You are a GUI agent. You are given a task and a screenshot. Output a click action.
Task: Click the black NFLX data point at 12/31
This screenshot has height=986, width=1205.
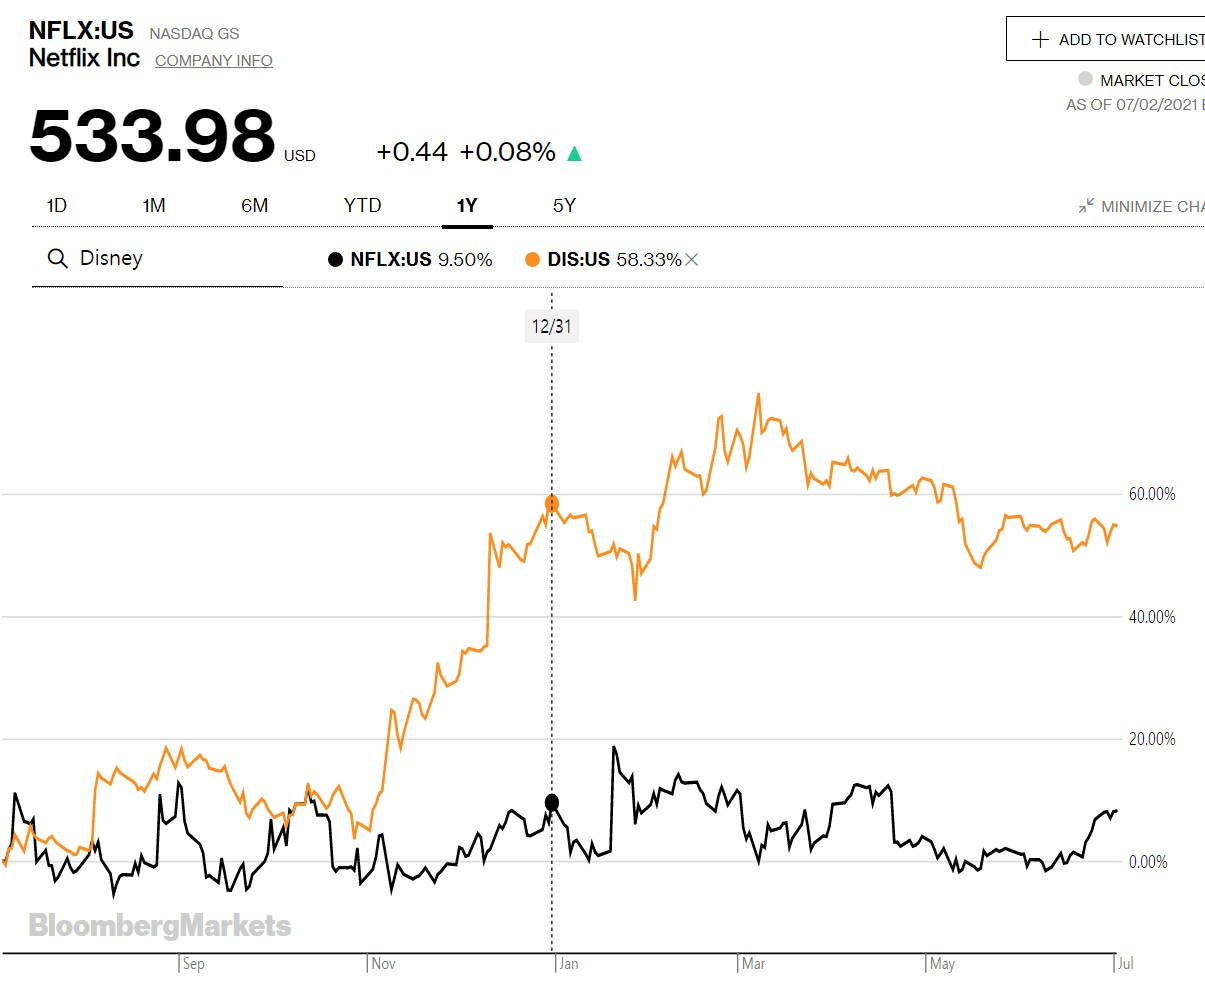click(551, 802)
